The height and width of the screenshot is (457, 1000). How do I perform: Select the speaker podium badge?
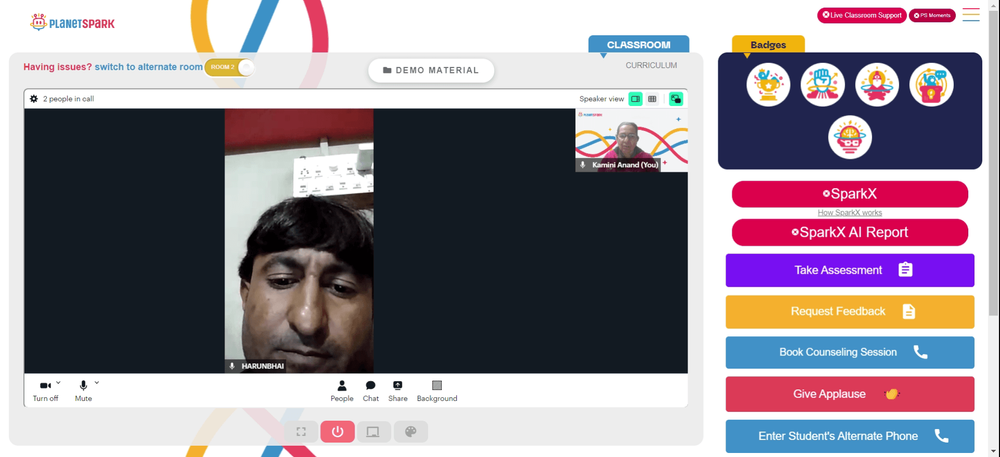tap(931, 85)
